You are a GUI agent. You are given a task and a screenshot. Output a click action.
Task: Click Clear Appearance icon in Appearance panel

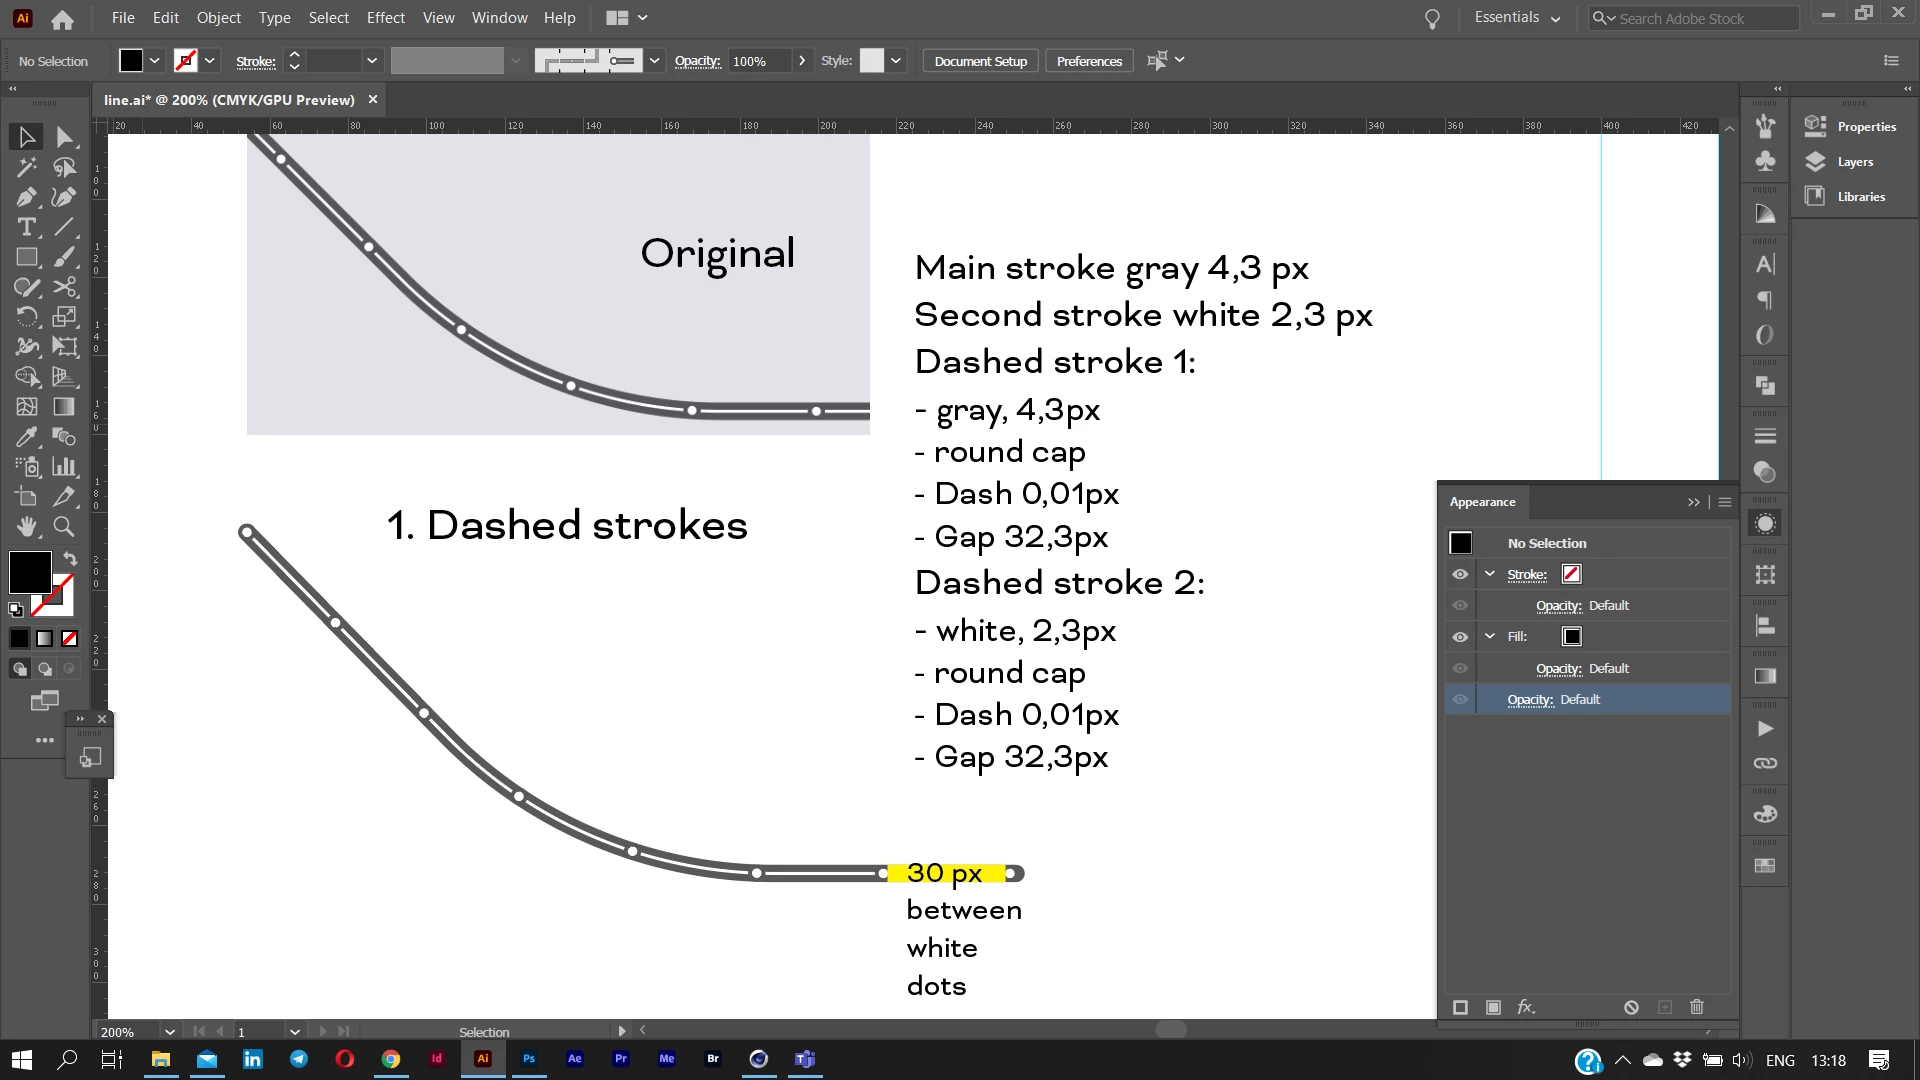click(x=1631, y=1007)
